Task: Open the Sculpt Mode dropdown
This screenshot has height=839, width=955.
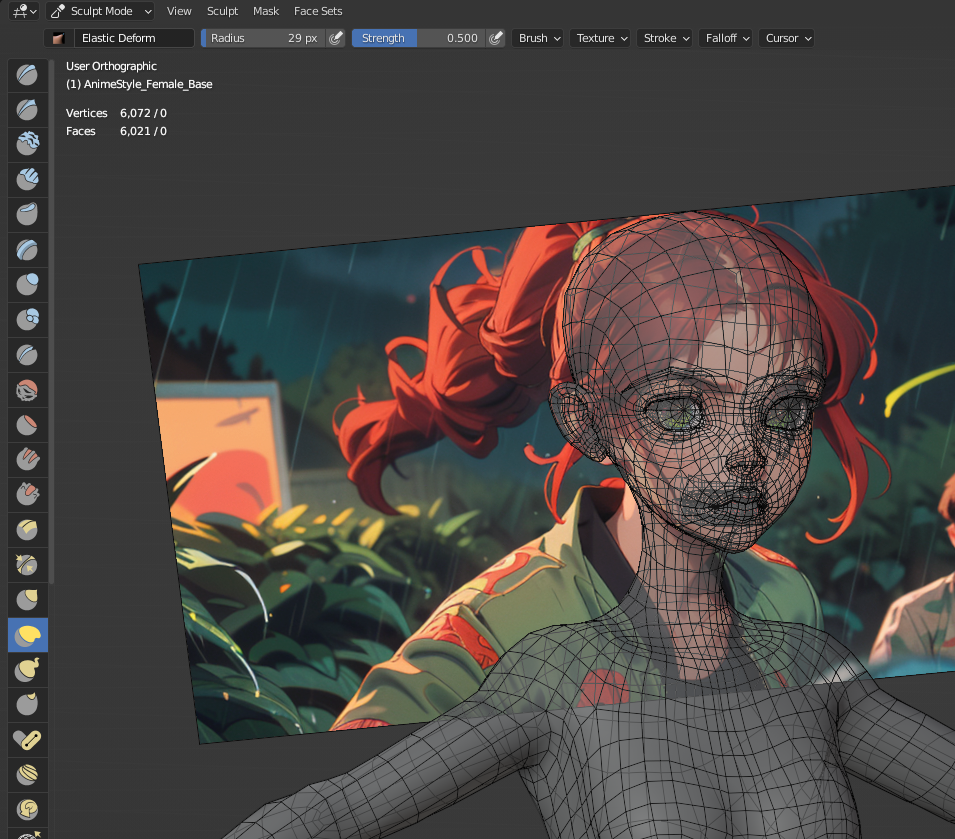Action: click(x=100, y=11)
